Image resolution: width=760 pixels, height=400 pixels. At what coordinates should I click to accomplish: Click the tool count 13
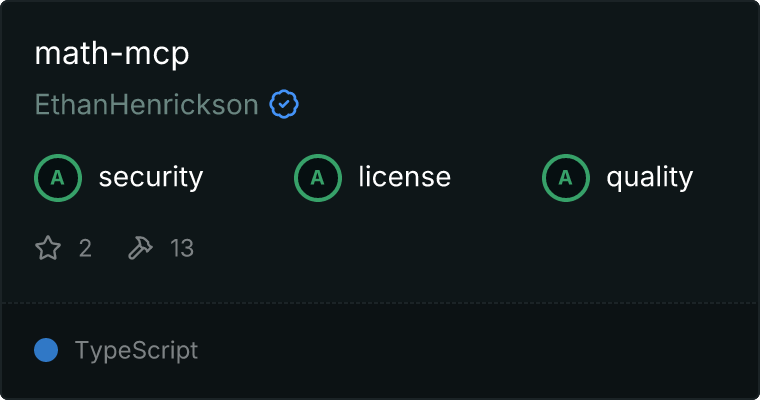click(182, 248)
